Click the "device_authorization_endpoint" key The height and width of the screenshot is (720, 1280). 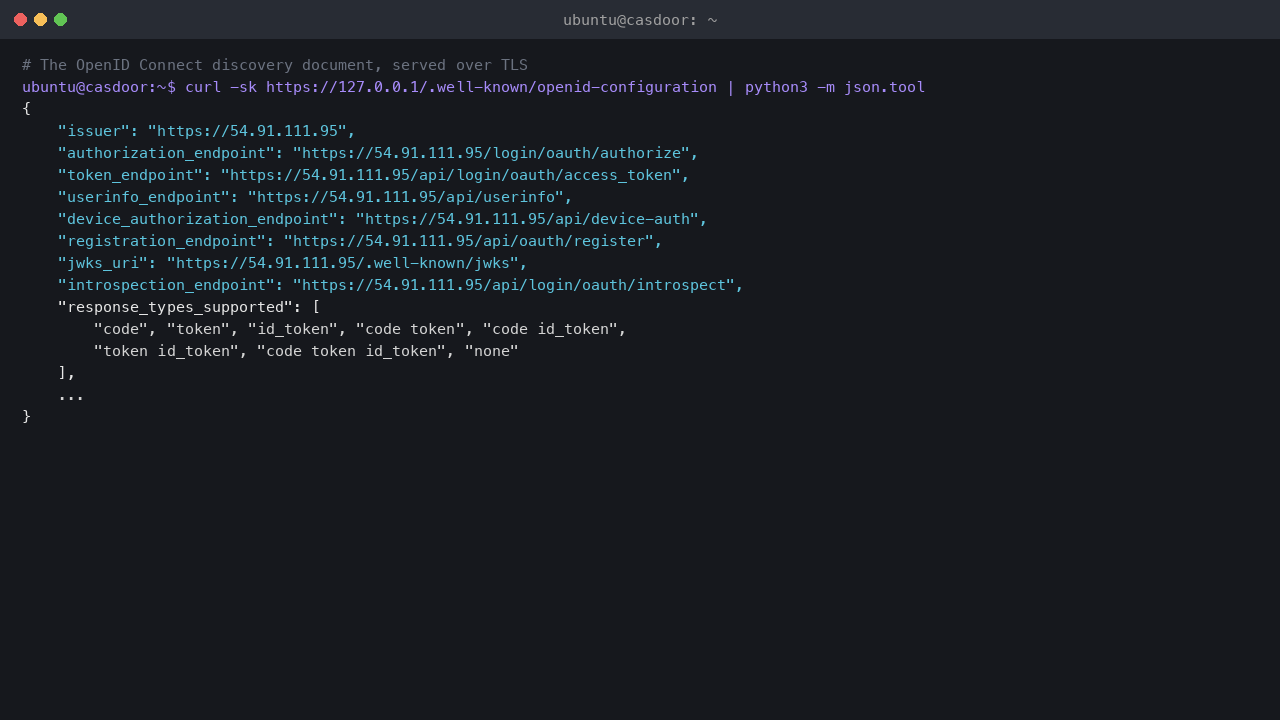(198, 219)
